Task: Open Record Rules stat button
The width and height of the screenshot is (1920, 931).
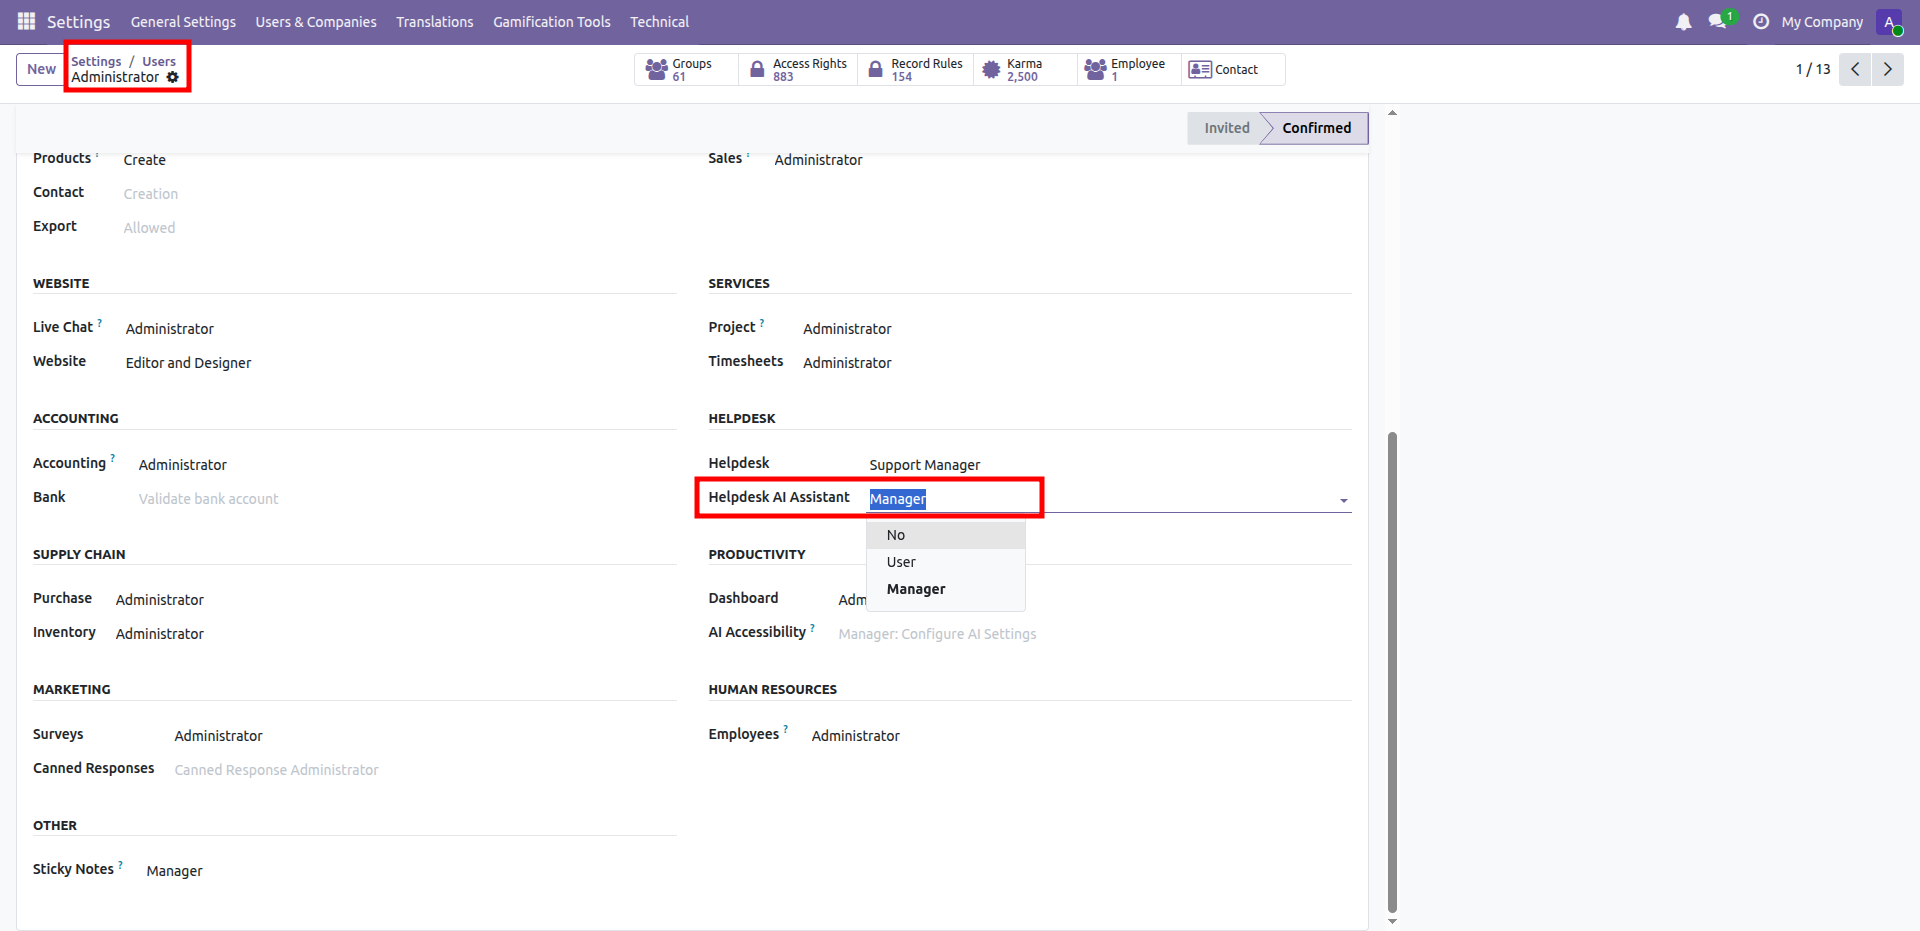Action: (x=916, y=69)
